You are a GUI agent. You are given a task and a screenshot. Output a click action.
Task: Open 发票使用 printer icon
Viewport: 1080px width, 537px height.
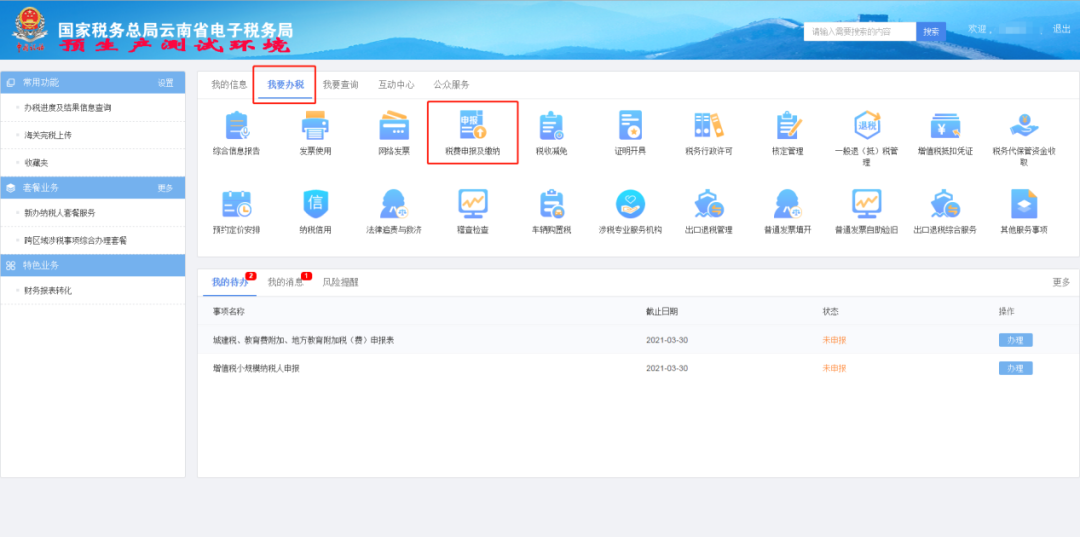[x=315, y=126]
